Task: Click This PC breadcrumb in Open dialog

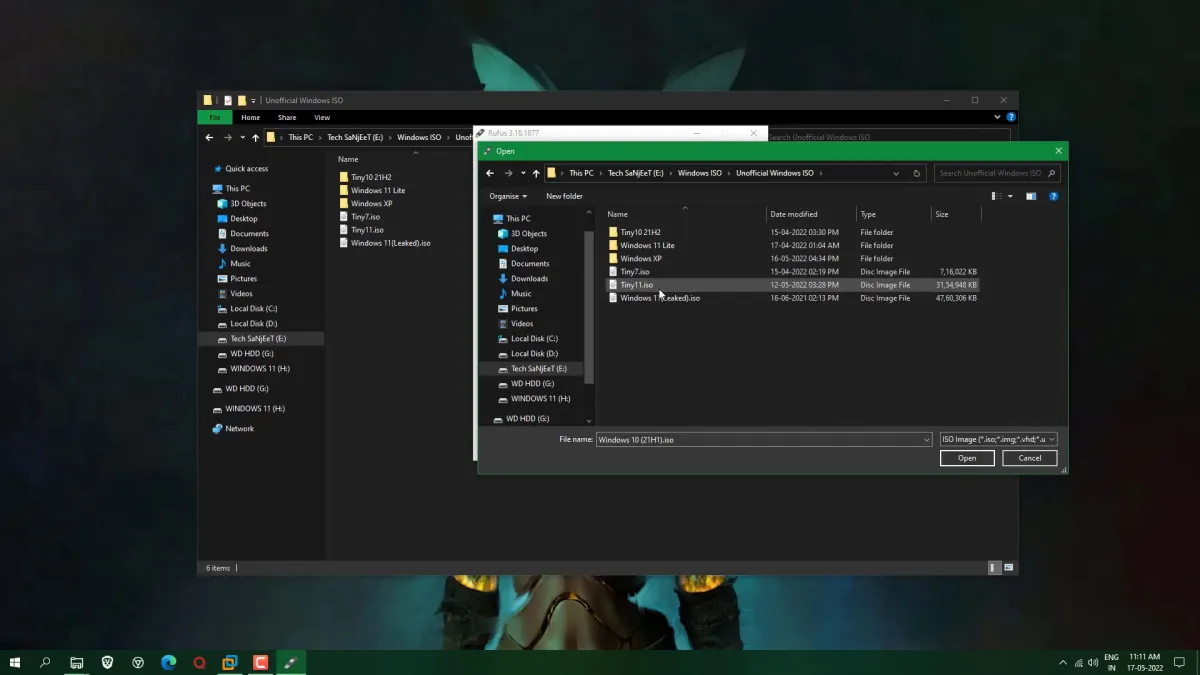Action: [x=581, y=173]
